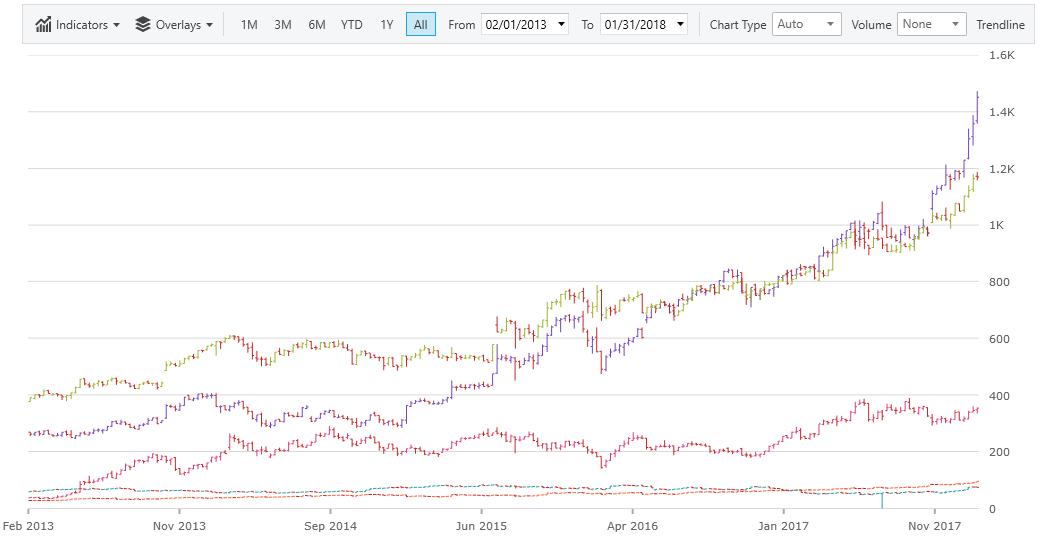Image resolution: width=1053 pixels, height=546 pixels.
Task: Select the 1M time range
Action: click(x=249, y=25)
